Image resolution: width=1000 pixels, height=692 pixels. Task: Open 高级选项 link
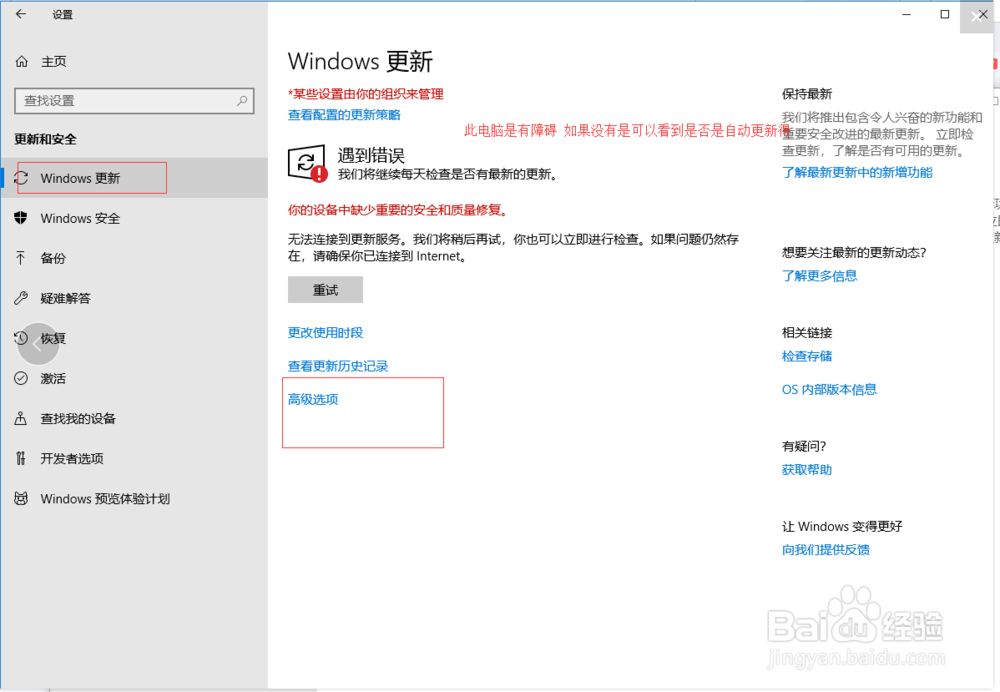[313, 399]
